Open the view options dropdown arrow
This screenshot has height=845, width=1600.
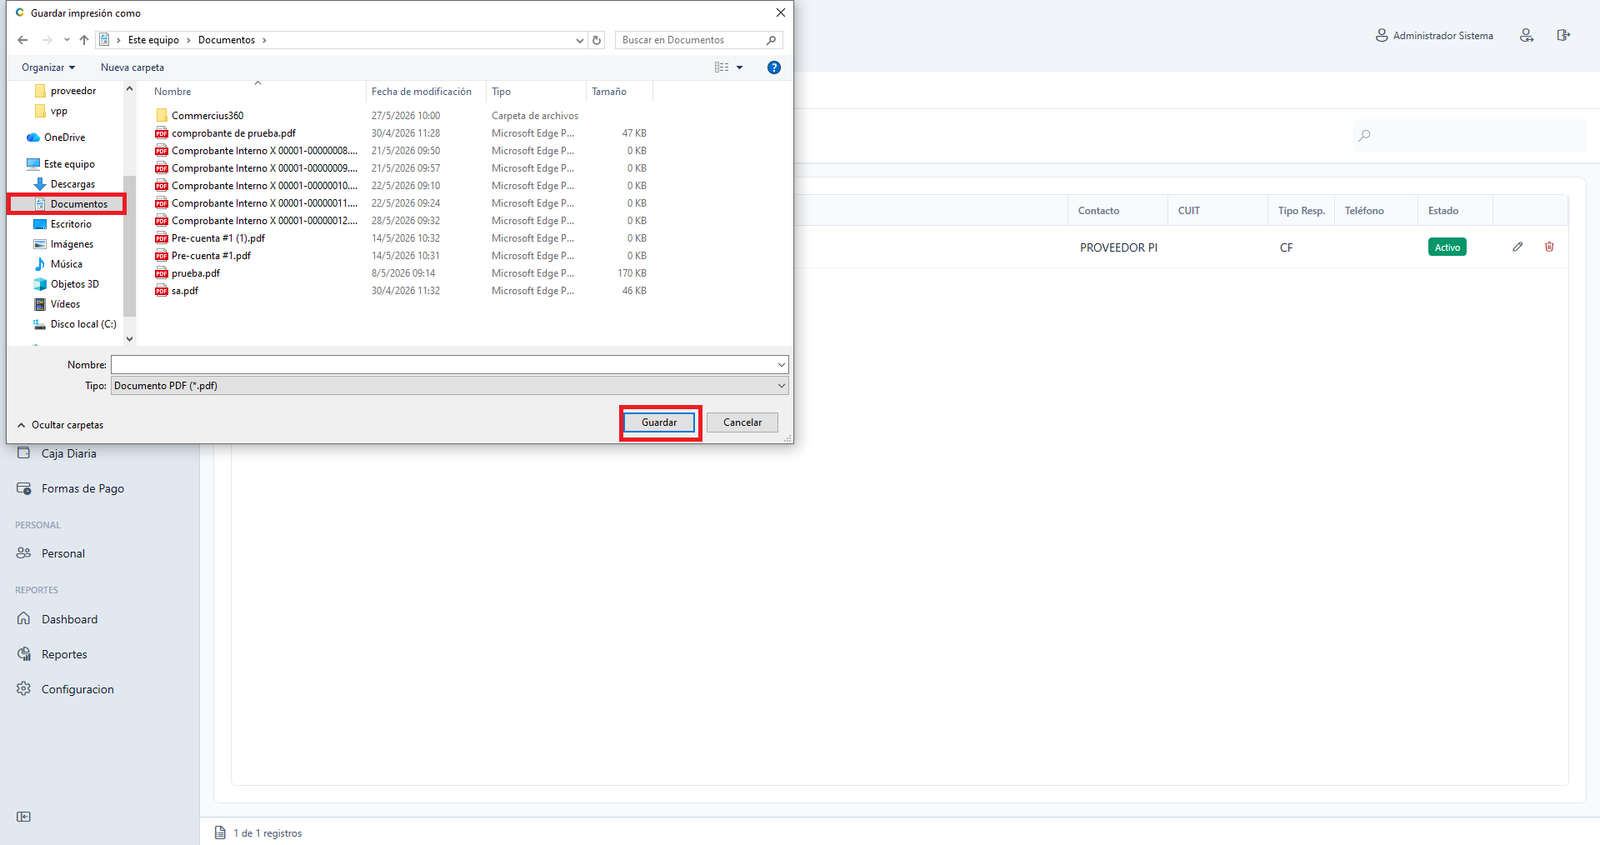tap(740, 67)
